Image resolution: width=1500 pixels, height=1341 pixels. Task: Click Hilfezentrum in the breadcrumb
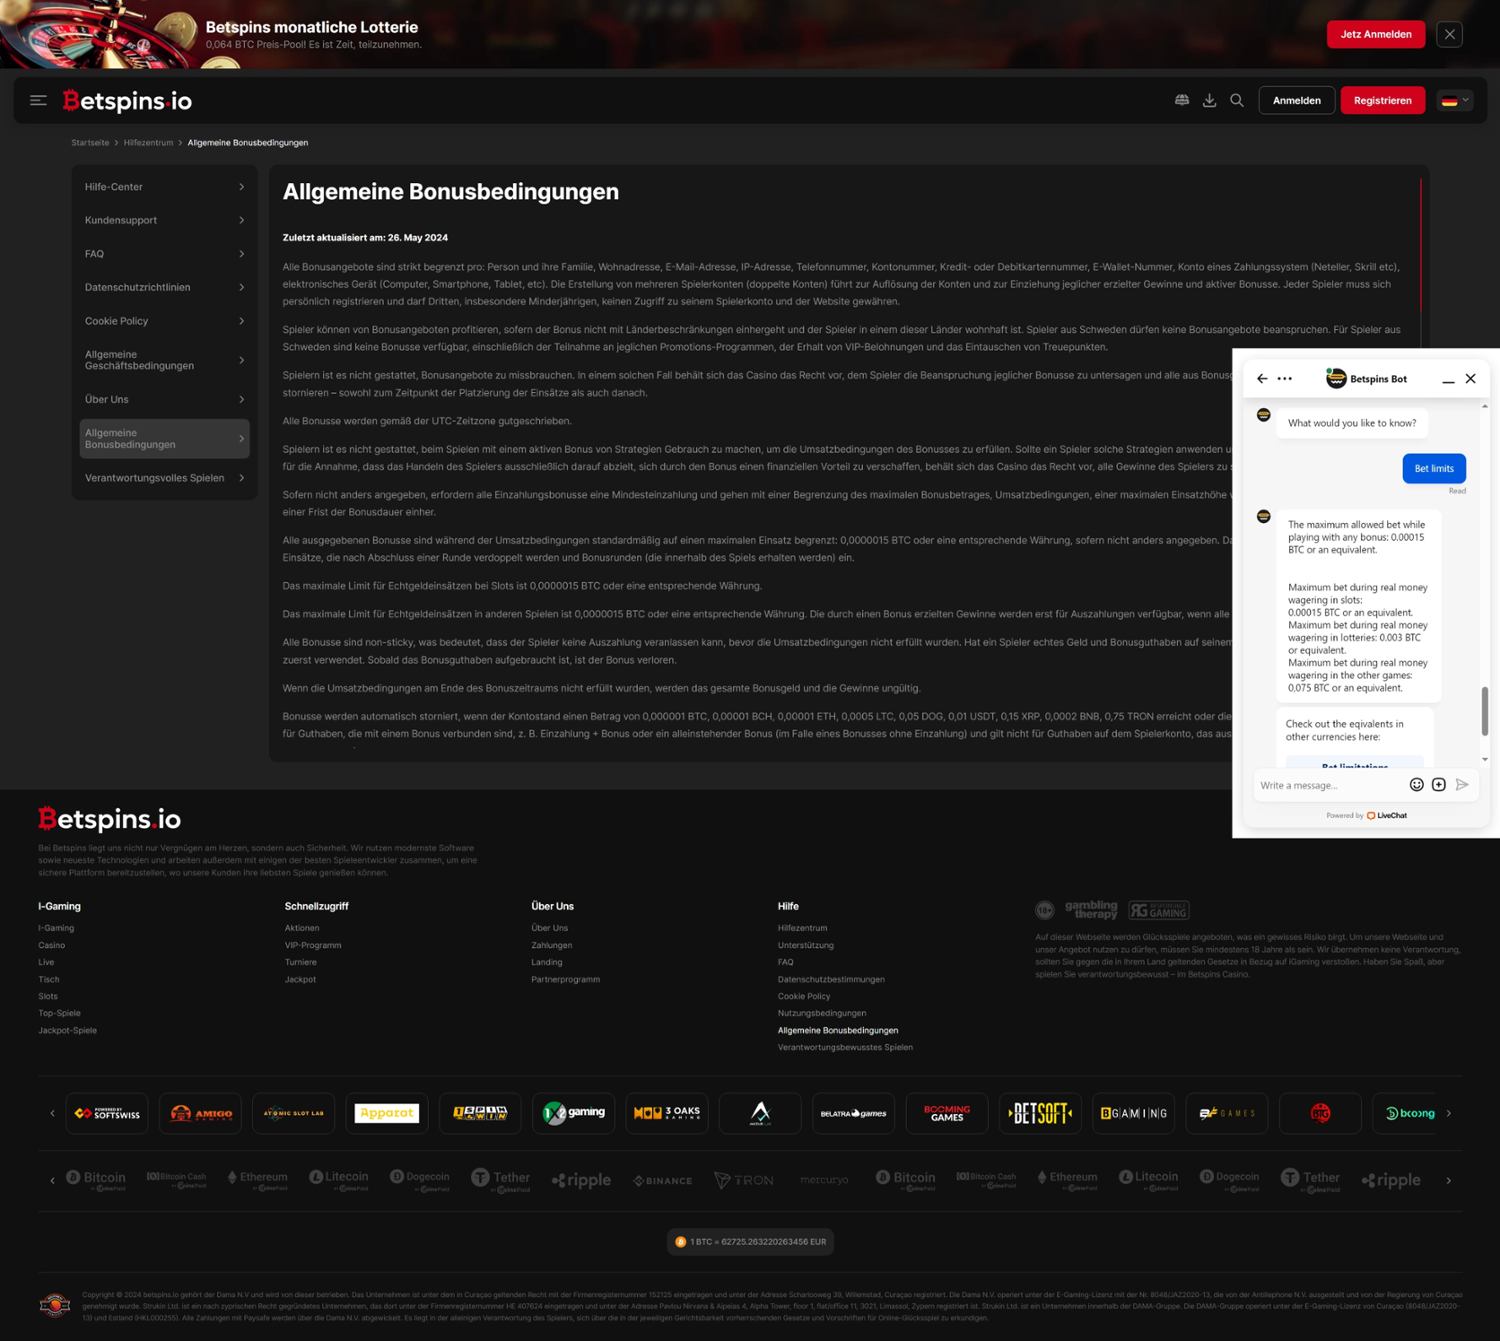148,143
